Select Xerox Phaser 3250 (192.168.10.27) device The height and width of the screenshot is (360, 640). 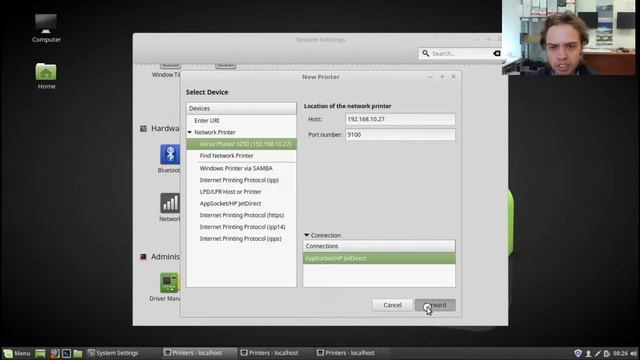click(x=241, y=144)
